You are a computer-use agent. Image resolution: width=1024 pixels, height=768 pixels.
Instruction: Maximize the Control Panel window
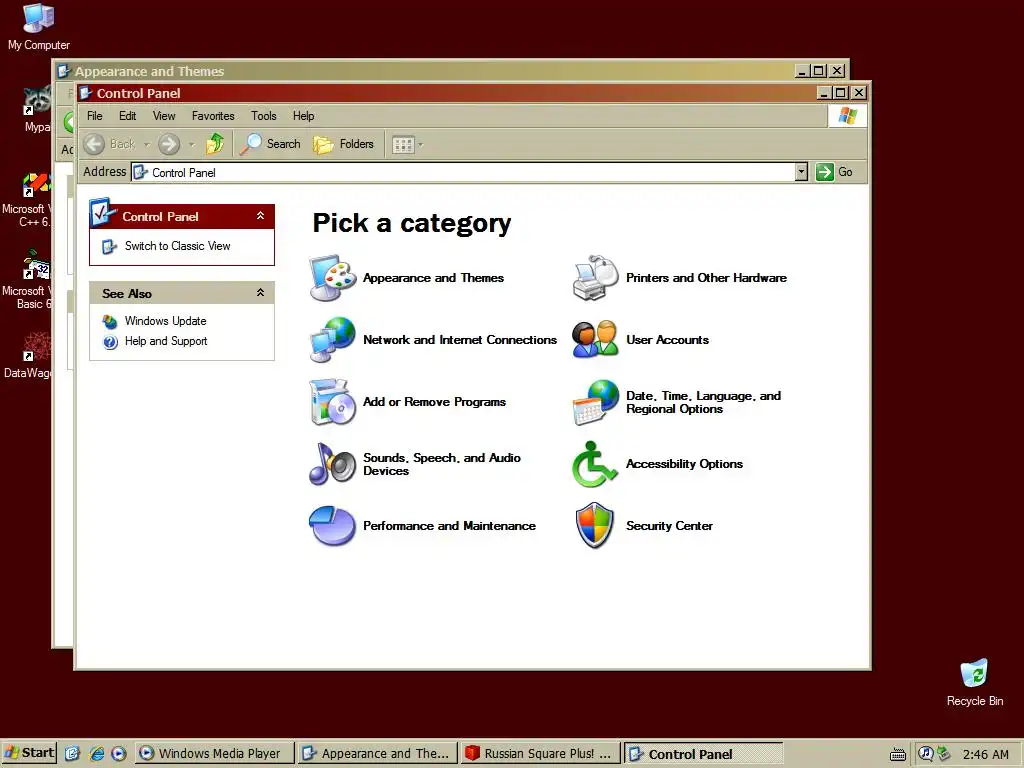[841, 93]
